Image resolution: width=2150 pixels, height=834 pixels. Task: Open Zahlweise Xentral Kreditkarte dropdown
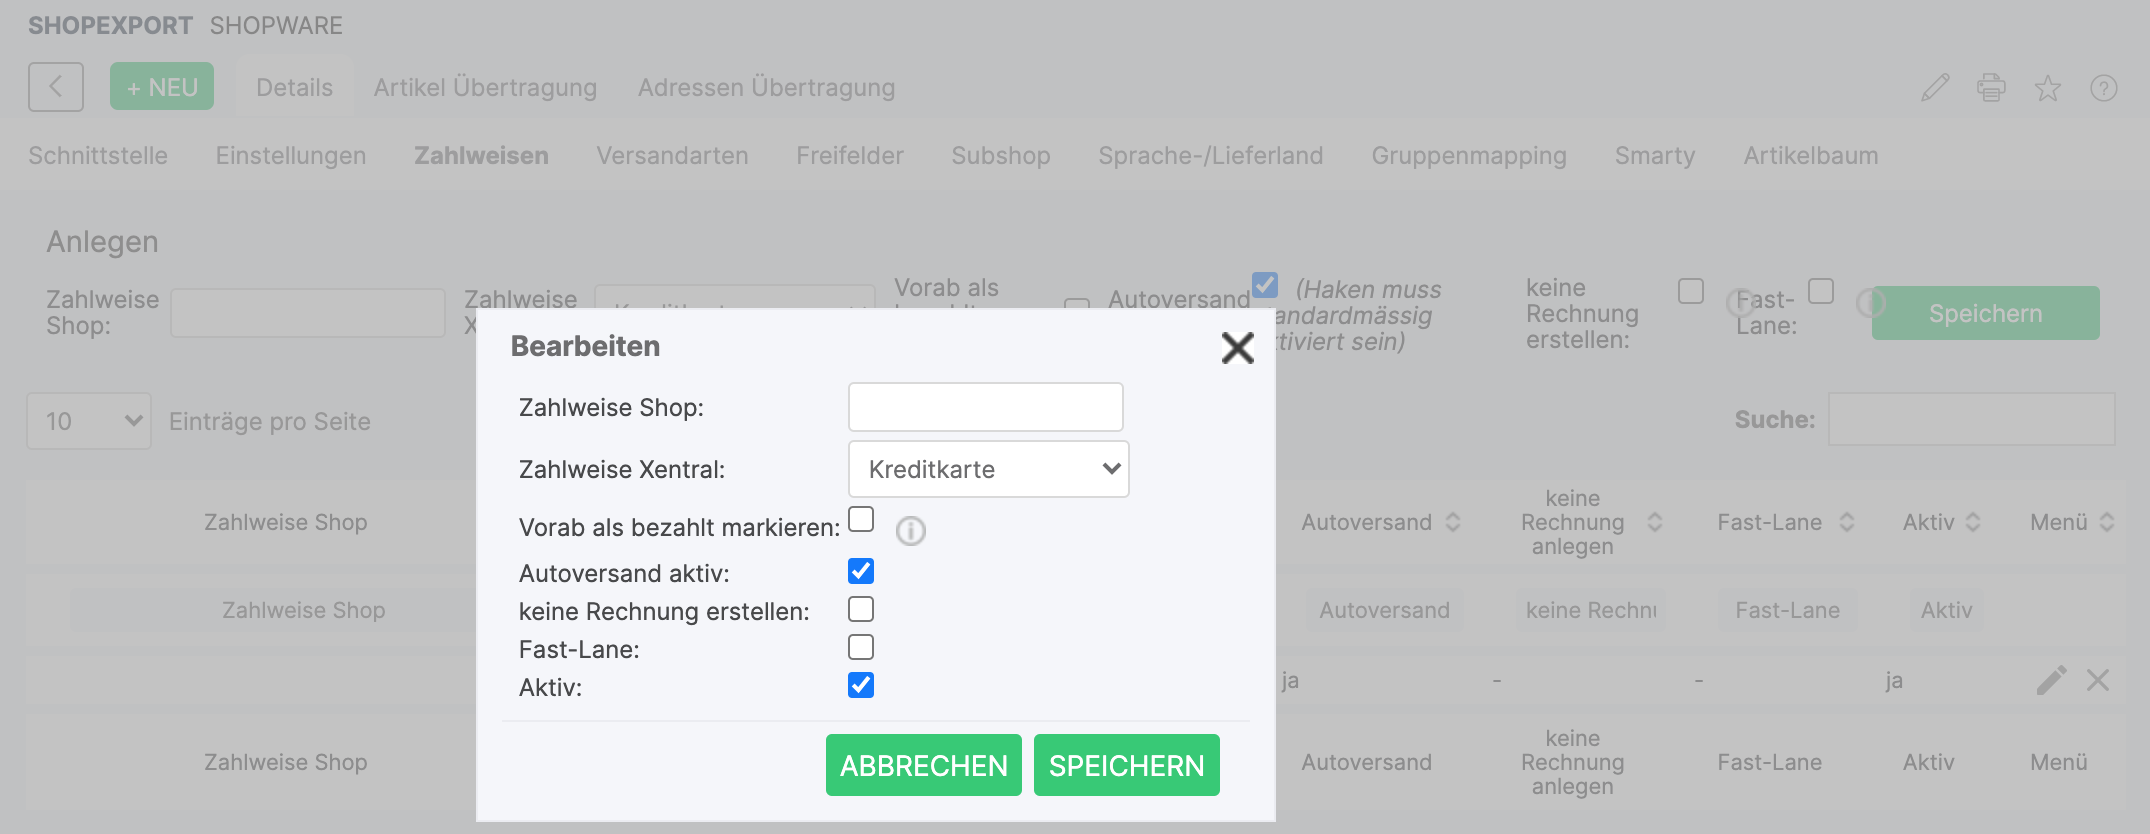(x=988, y=469)
